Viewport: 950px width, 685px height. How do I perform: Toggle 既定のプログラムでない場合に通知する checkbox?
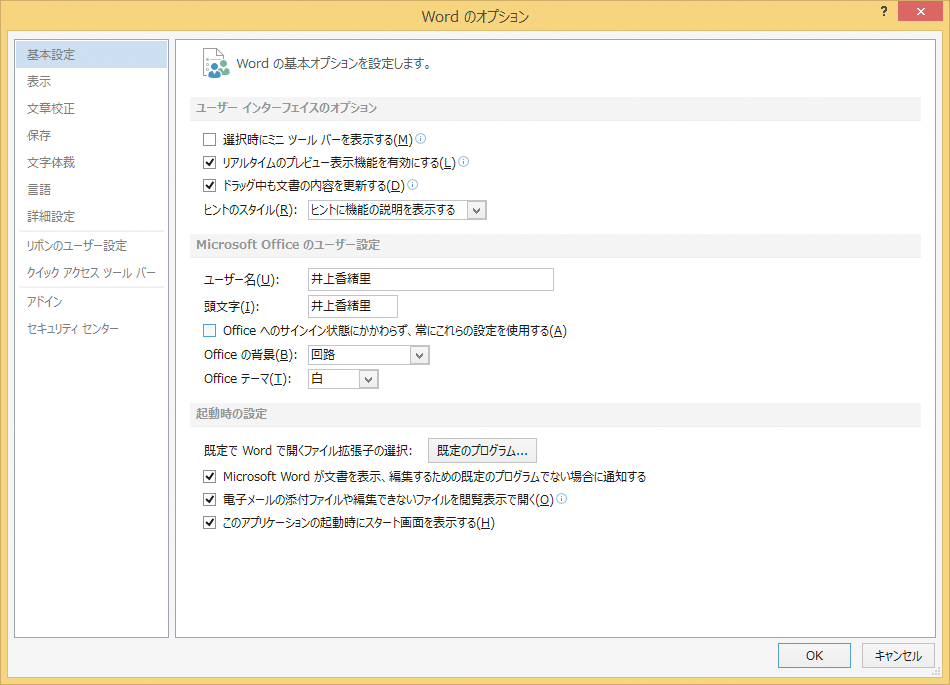[x=210, y=477]
